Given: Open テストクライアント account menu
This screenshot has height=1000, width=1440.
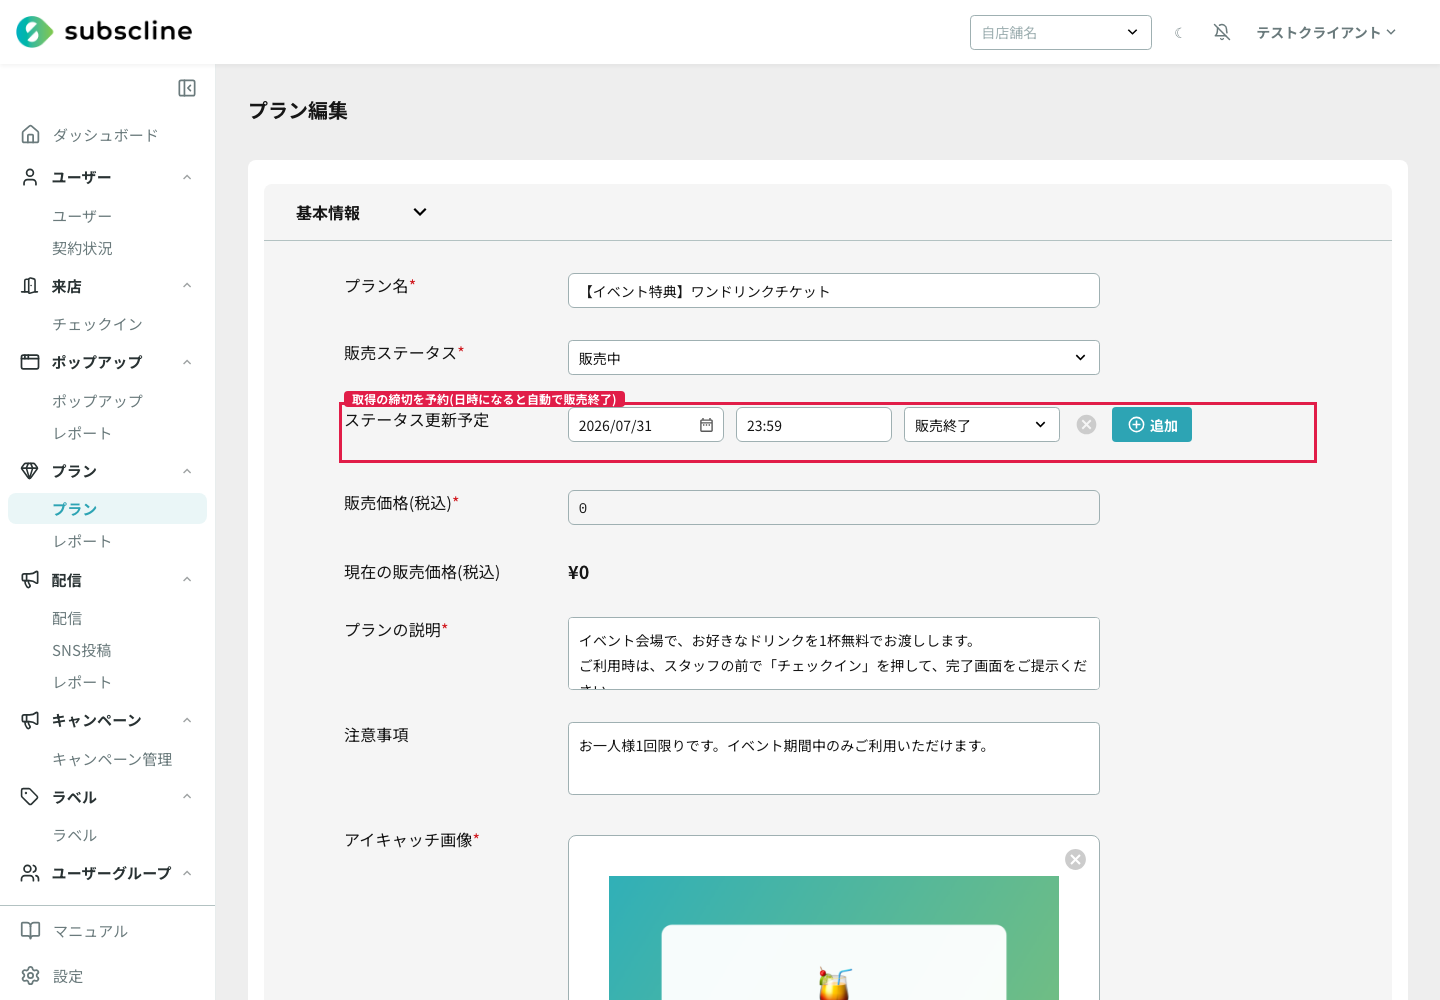Looking at the screenshot, I should pos(1326,32).
